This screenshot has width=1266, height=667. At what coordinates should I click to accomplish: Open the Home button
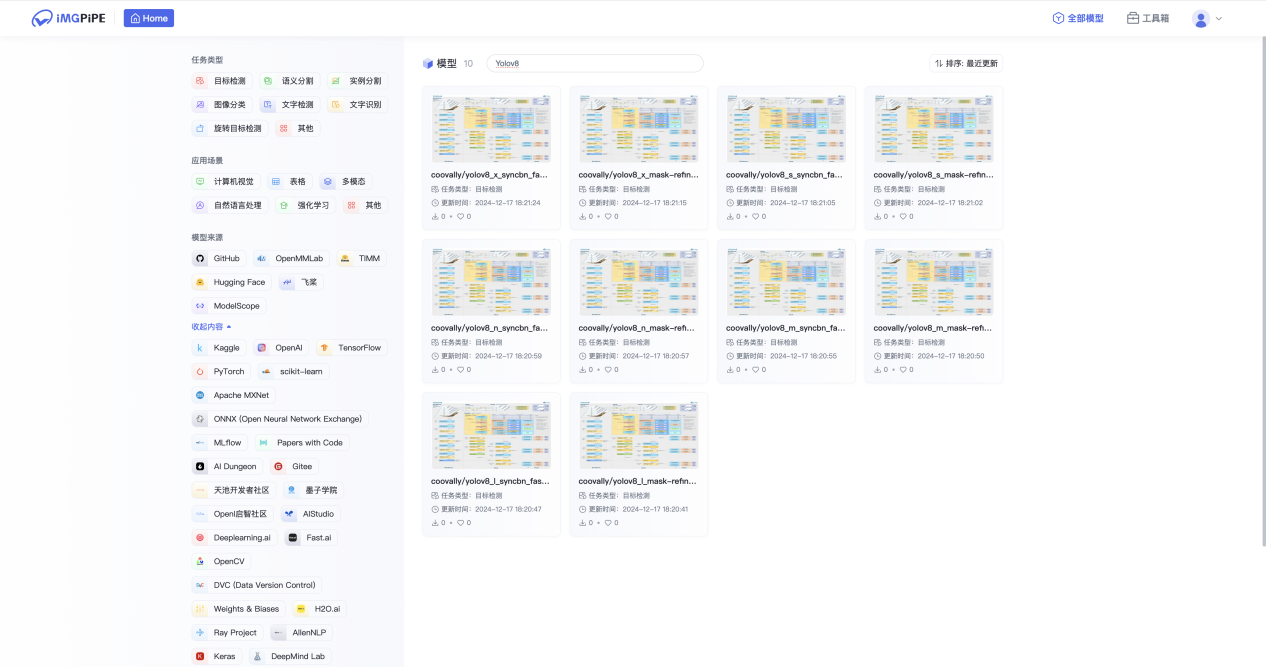coord(149,18)
